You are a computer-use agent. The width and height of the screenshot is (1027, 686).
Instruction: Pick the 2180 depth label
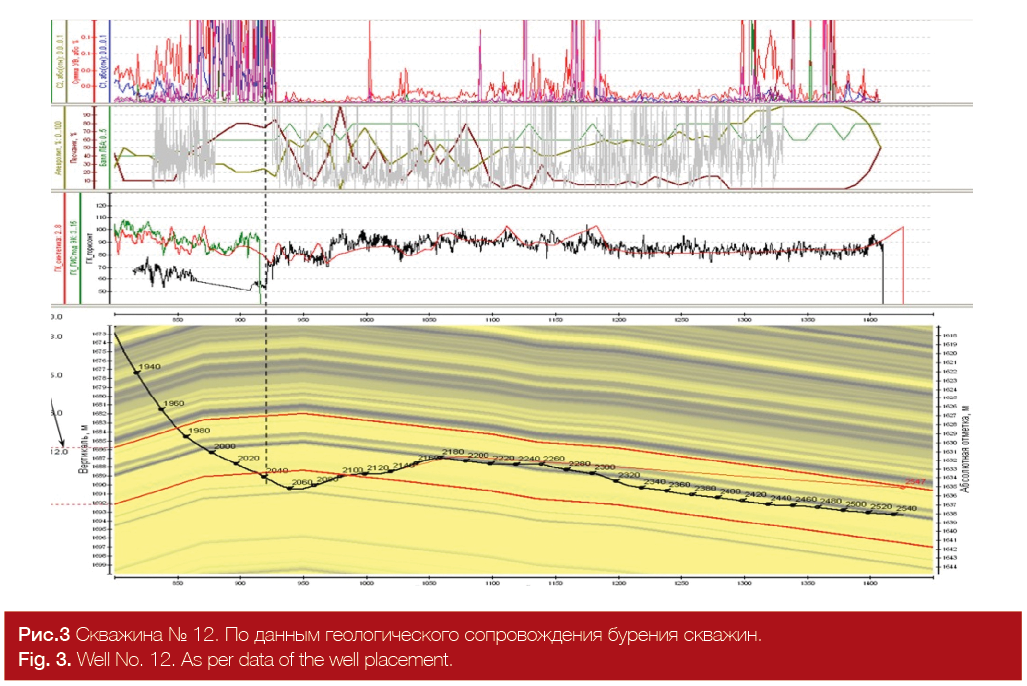[453, 452]
